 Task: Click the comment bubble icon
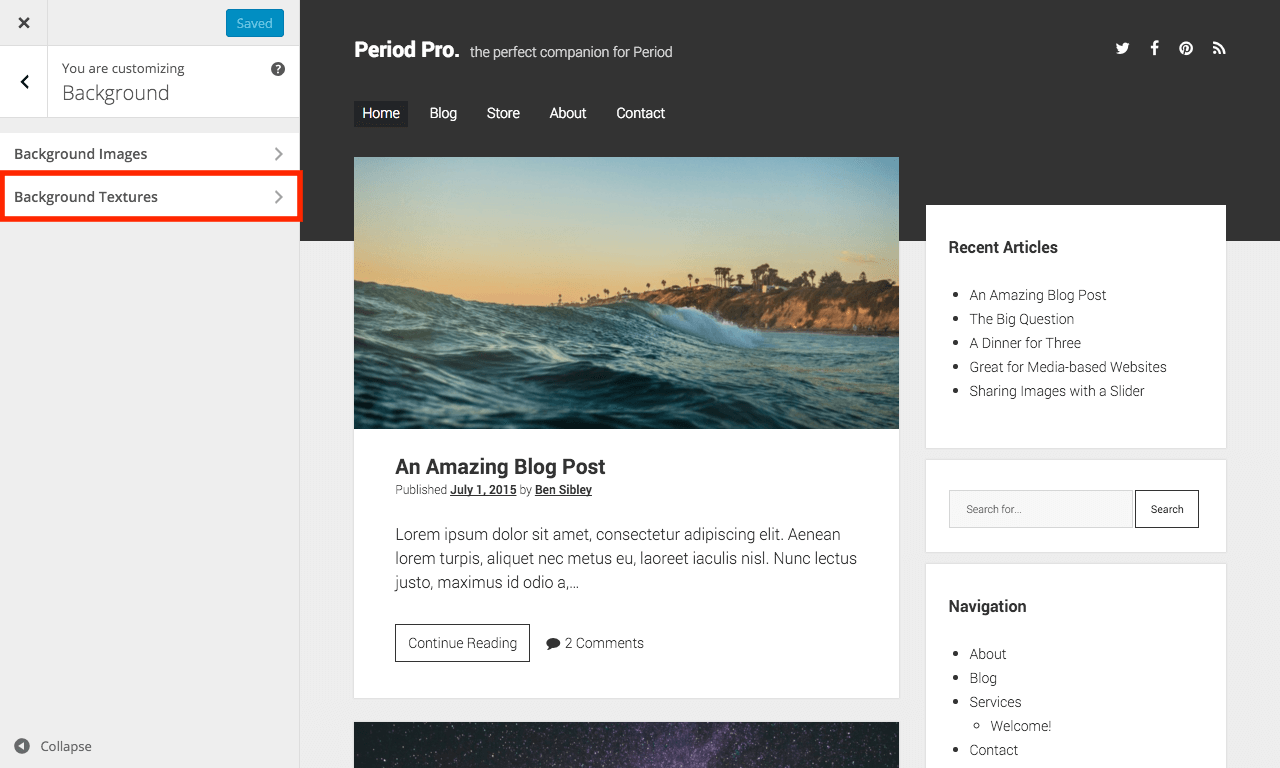(x=553, y=643)
